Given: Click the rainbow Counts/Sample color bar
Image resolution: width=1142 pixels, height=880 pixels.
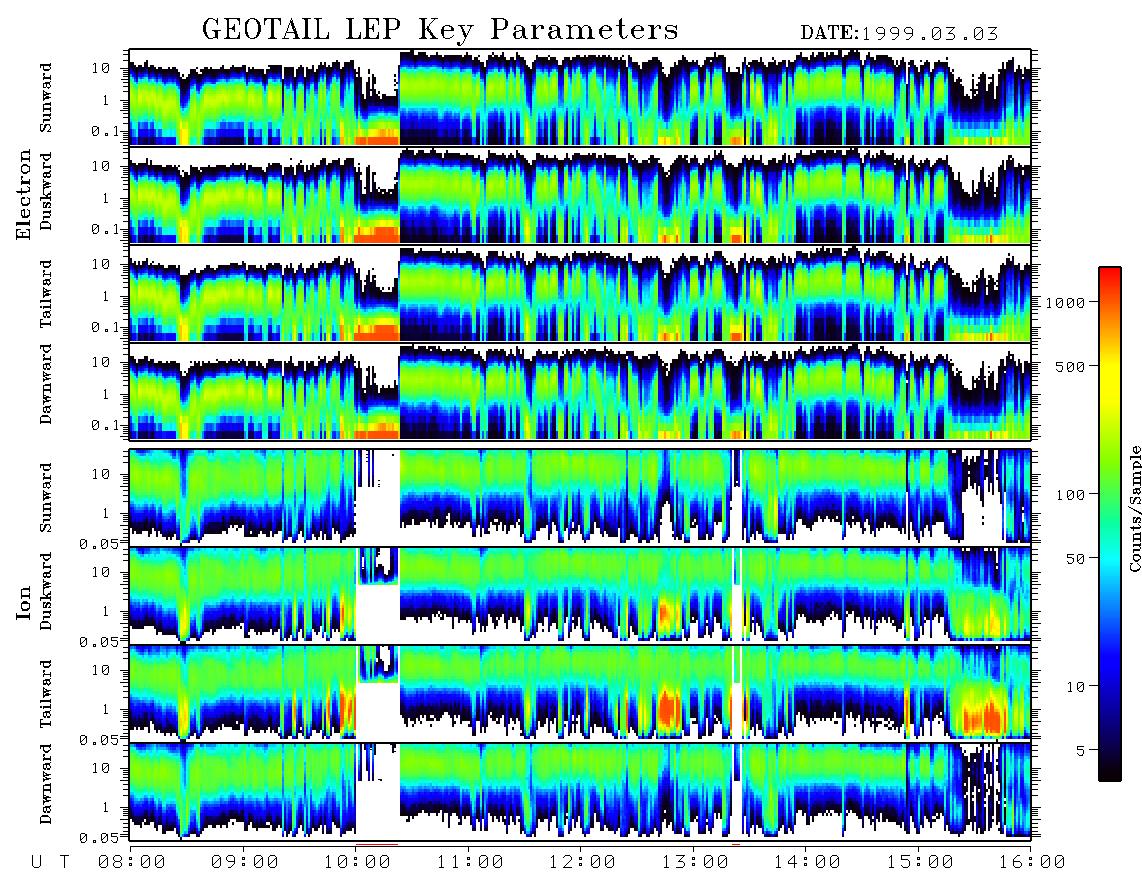Looking at the screenshot, I should (1109, 524).
